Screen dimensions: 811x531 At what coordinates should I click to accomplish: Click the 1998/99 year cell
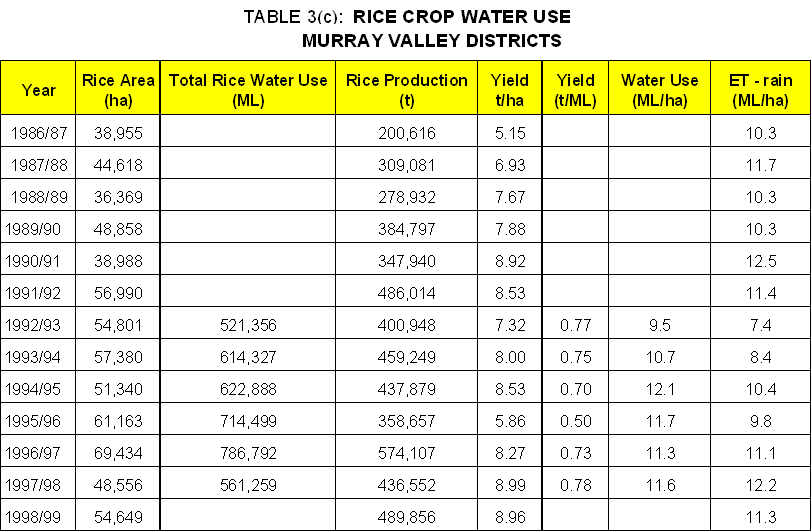[39, 518]
